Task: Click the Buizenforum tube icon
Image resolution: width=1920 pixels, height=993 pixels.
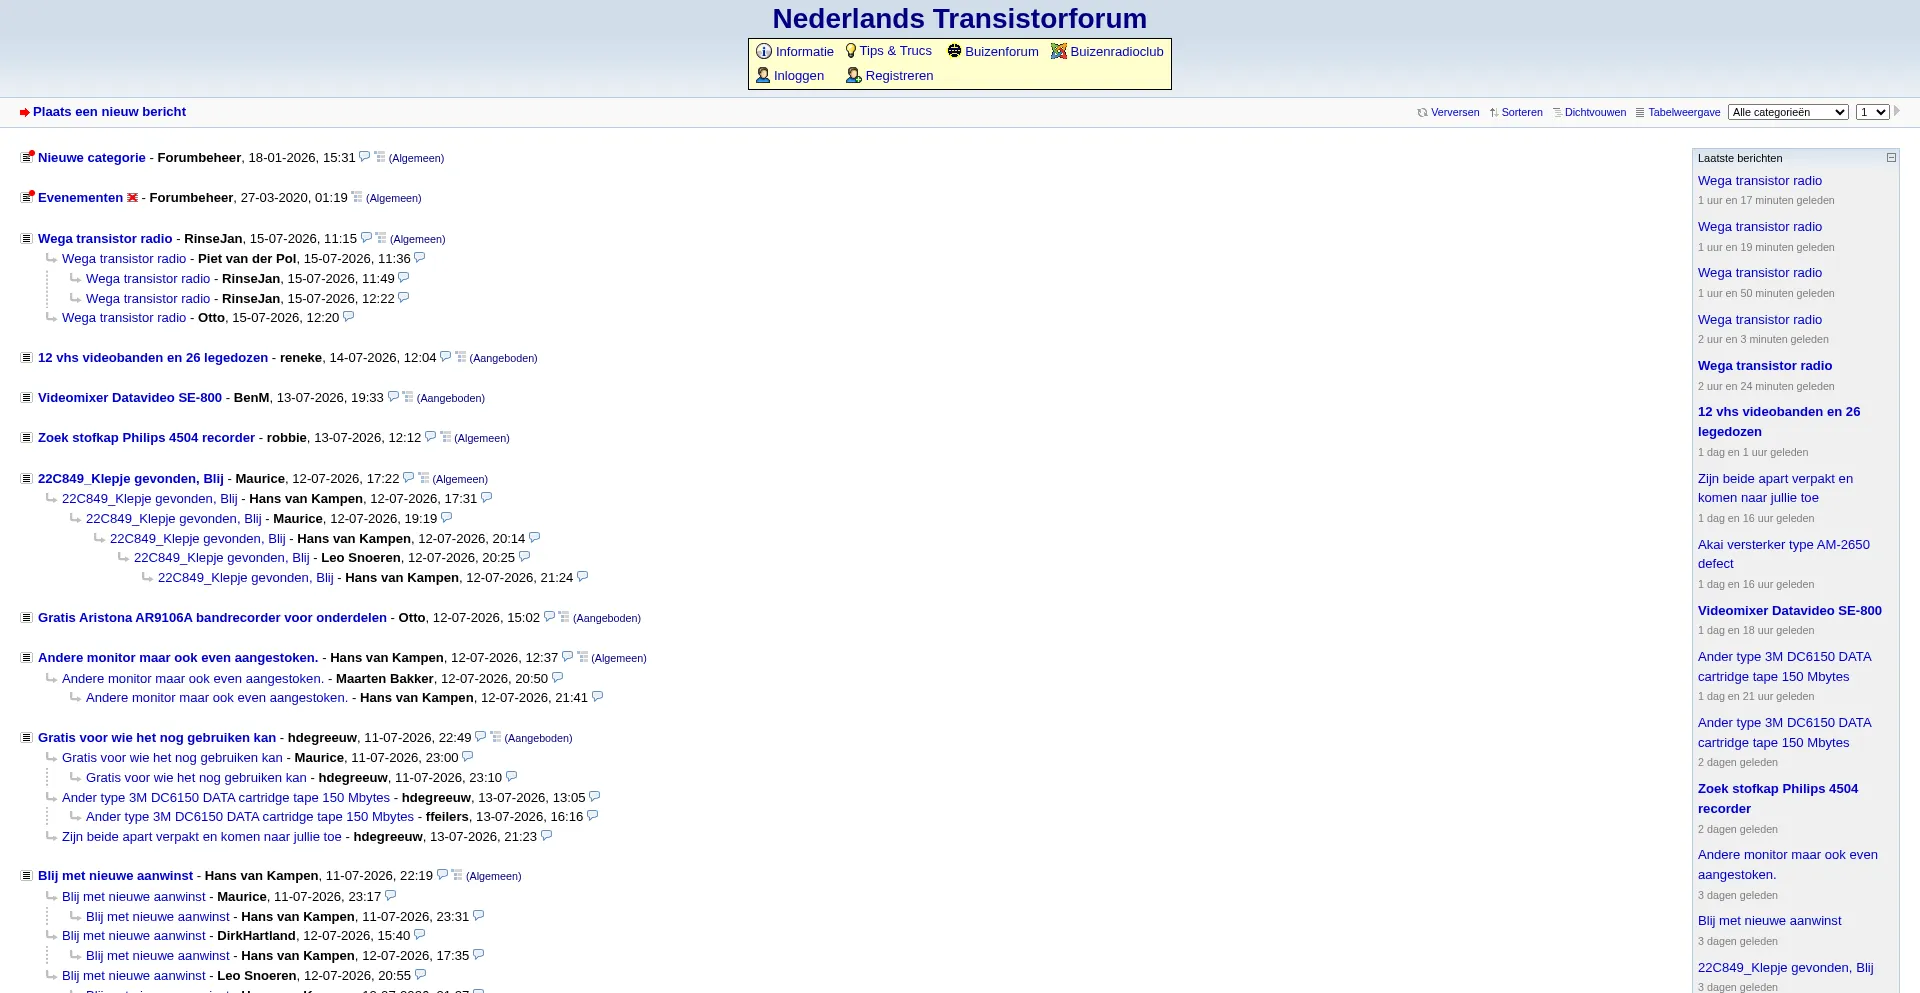Action: point(954,51)
